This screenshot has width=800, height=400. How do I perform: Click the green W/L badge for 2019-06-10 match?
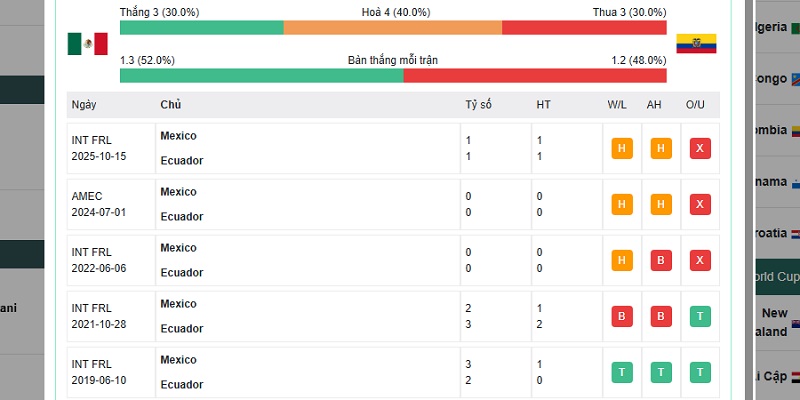(622, 372)
